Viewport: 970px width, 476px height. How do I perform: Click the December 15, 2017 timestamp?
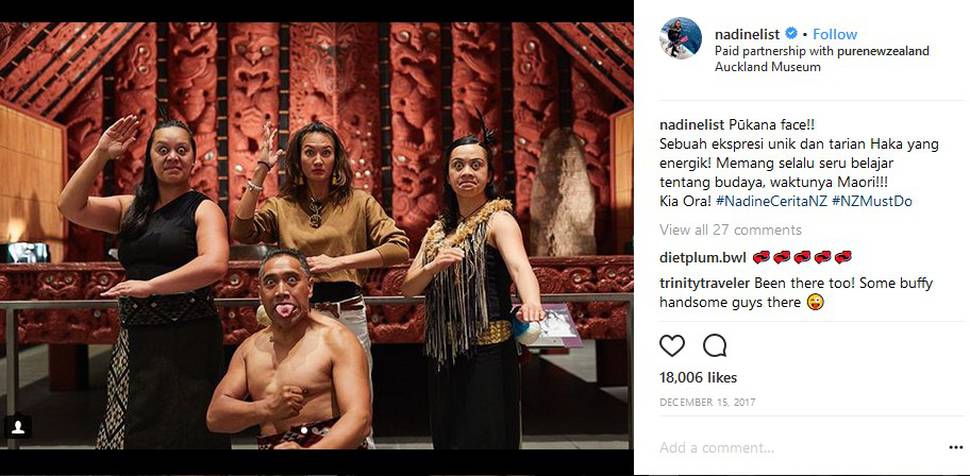pyautogui.click(x=707, y=402)
